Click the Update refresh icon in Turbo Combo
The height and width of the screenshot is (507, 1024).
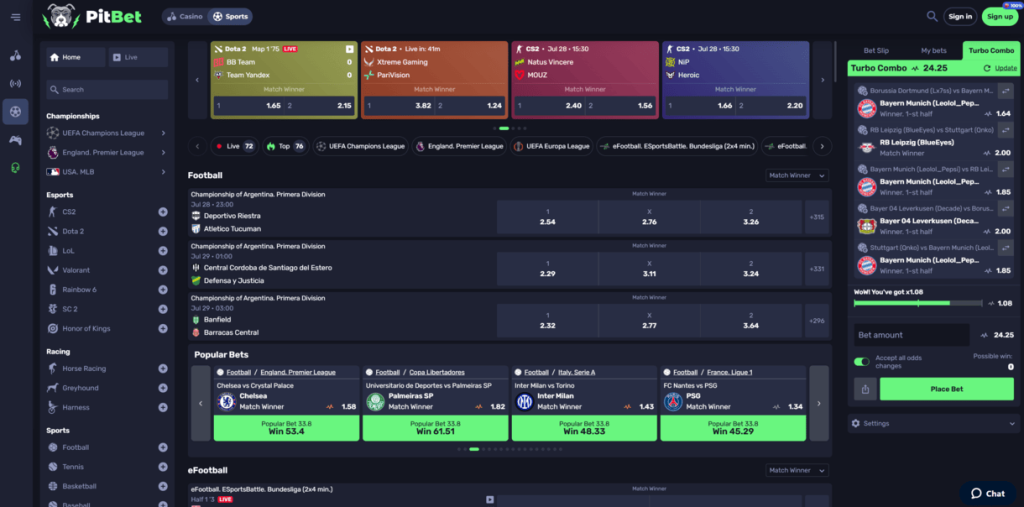pos(987,68)
